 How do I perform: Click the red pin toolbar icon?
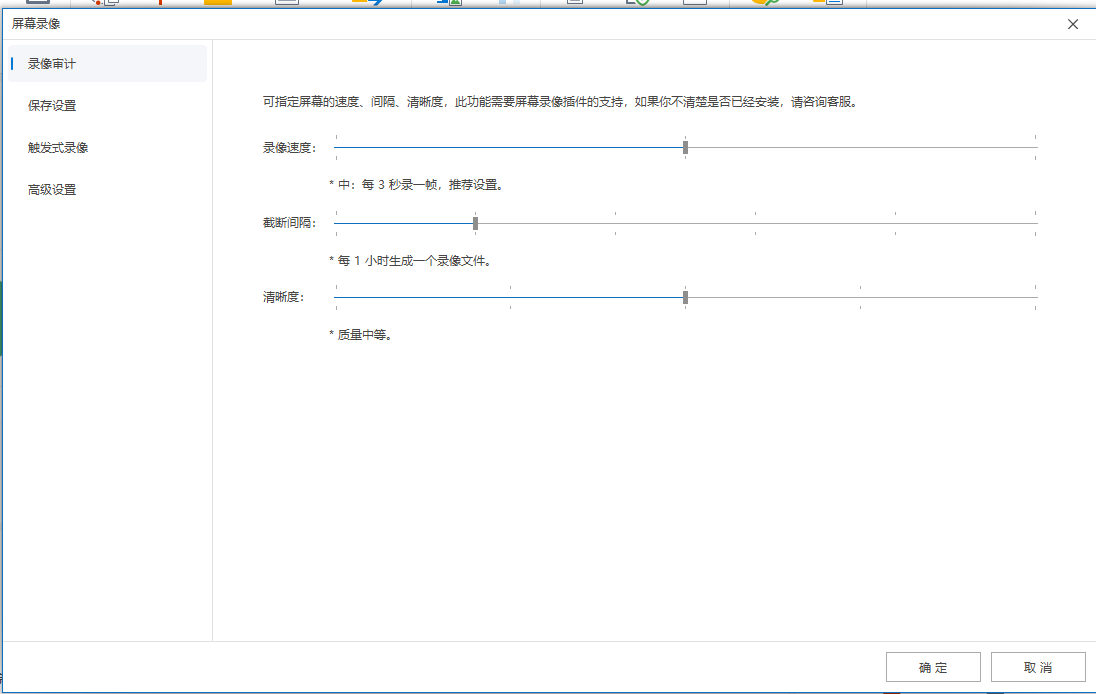159,4
